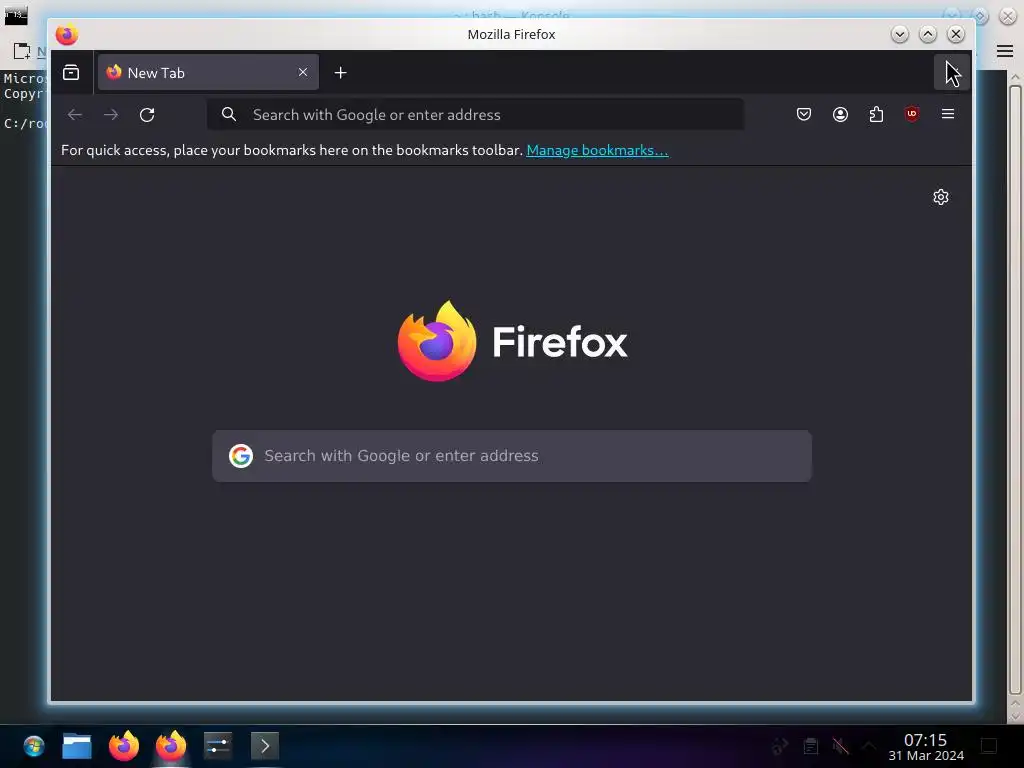Image resolution: width=1024 pixels, height=768 pixels.
Task: Close the Konsole window
Action: (x=1008, y=16)
